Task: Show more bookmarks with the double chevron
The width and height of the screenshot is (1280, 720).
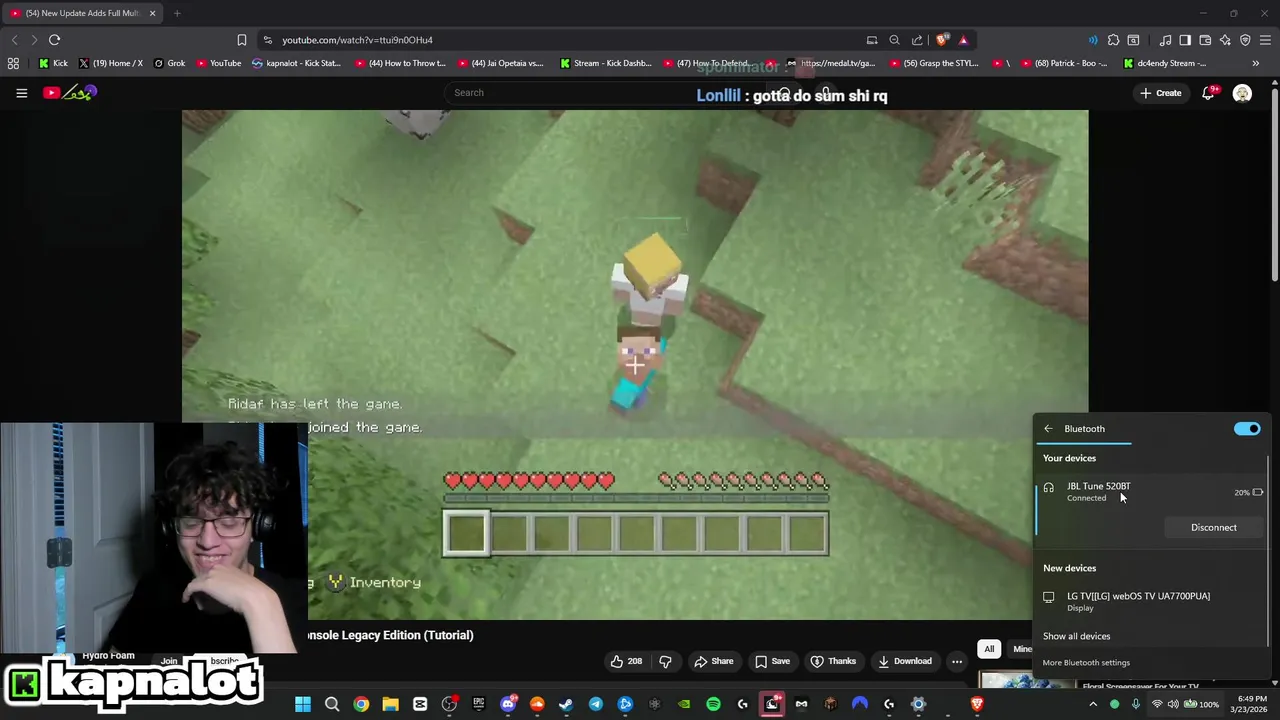Action: click(x=1255, y=63)
